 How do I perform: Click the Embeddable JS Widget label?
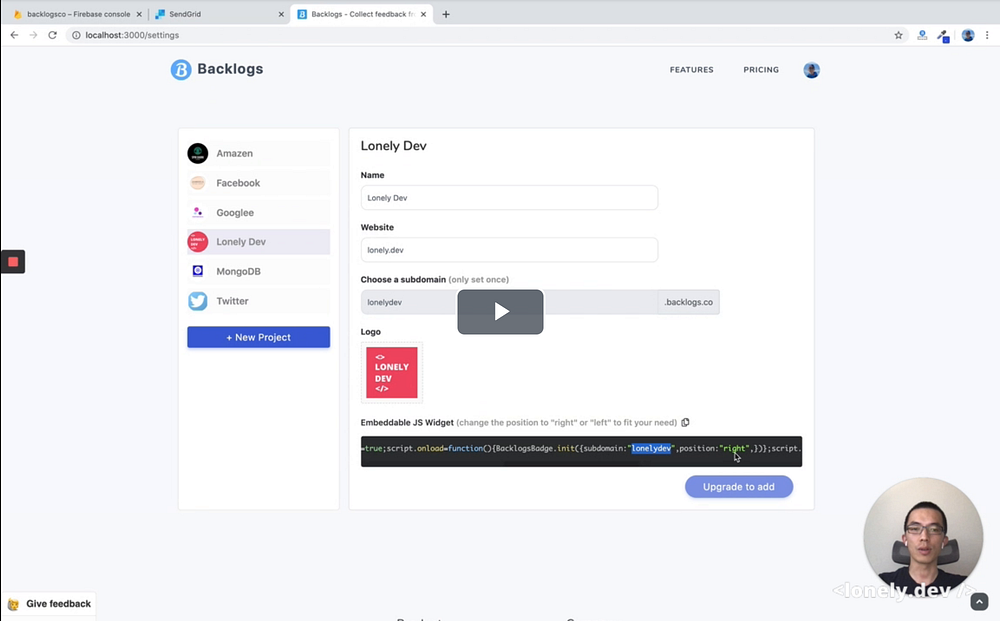coord(407,423)
